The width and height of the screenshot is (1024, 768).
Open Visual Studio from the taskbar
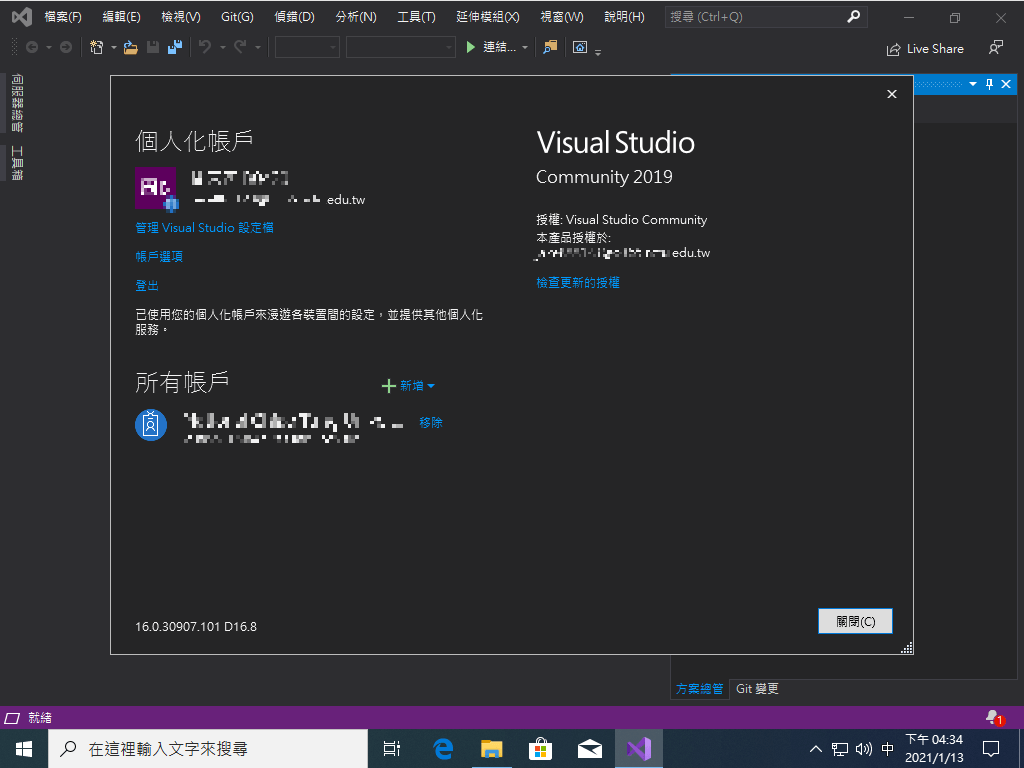[638, 748]
